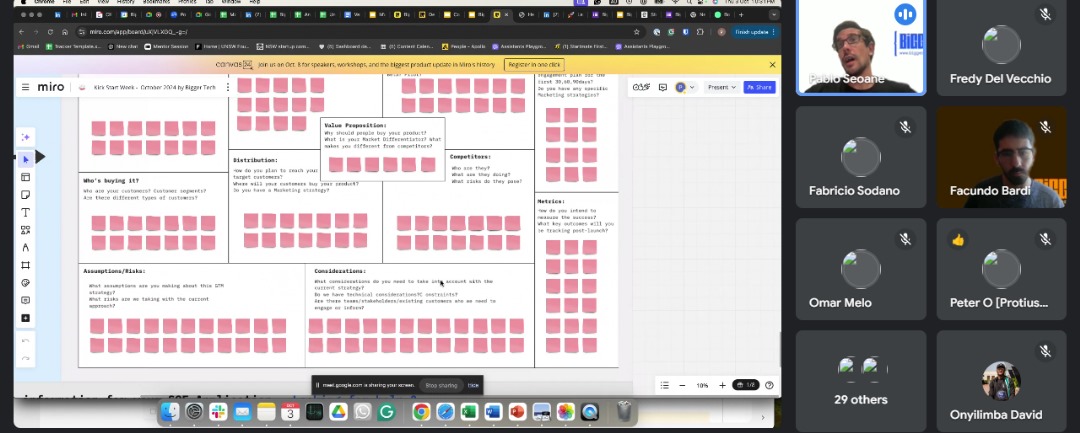The image size is (1080, 433).
Task: Open Slack from the dock
Action: [x=218, y=412]
